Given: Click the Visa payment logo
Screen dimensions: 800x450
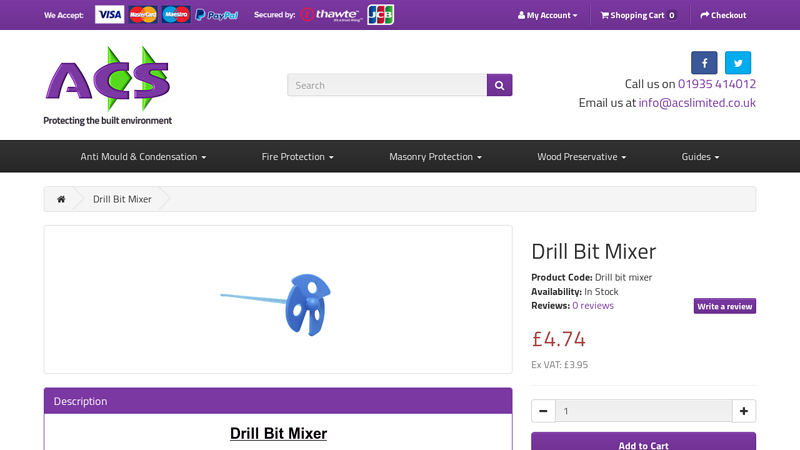Looking at the screenshot, I should [x=109, y=15].
